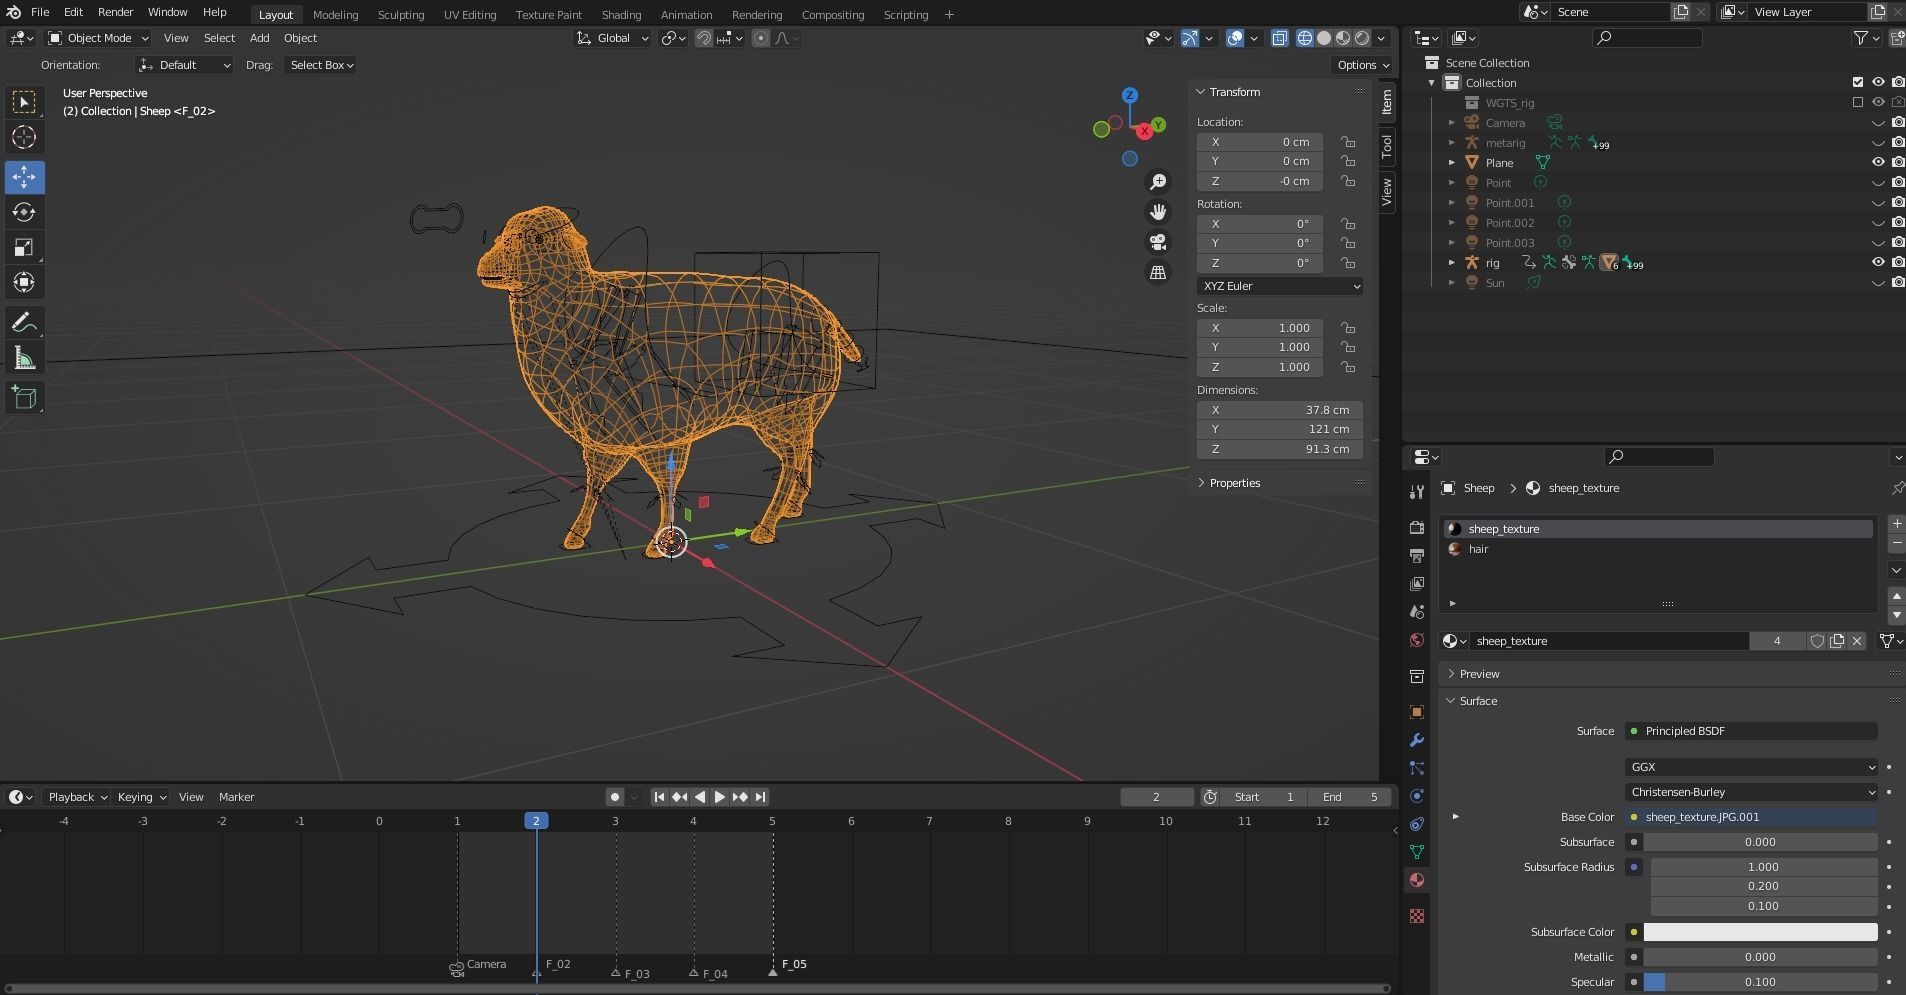The height and width of the screenshot is (995, 1906).
Task: Switch to the Sculpting workspace tab
Action: 400,15
